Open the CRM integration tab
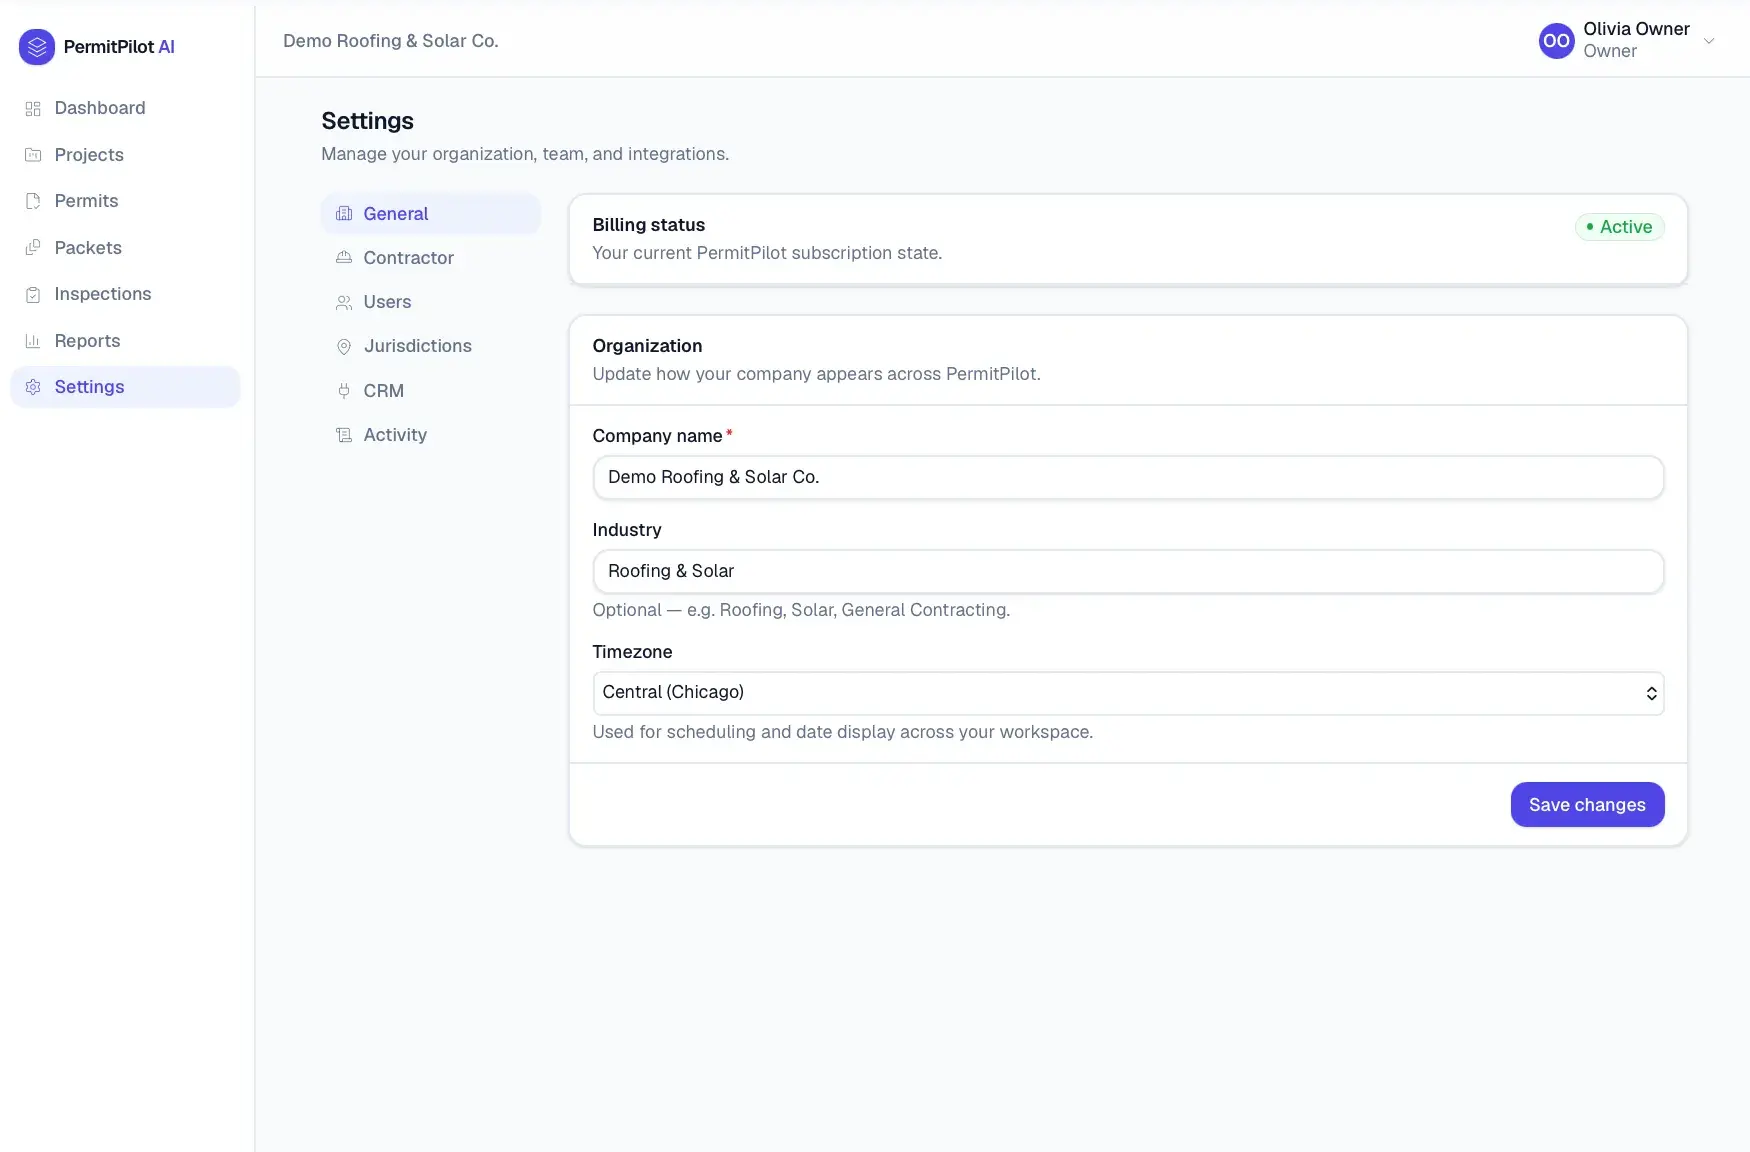 pyautogui.click(x=431, y=391)
